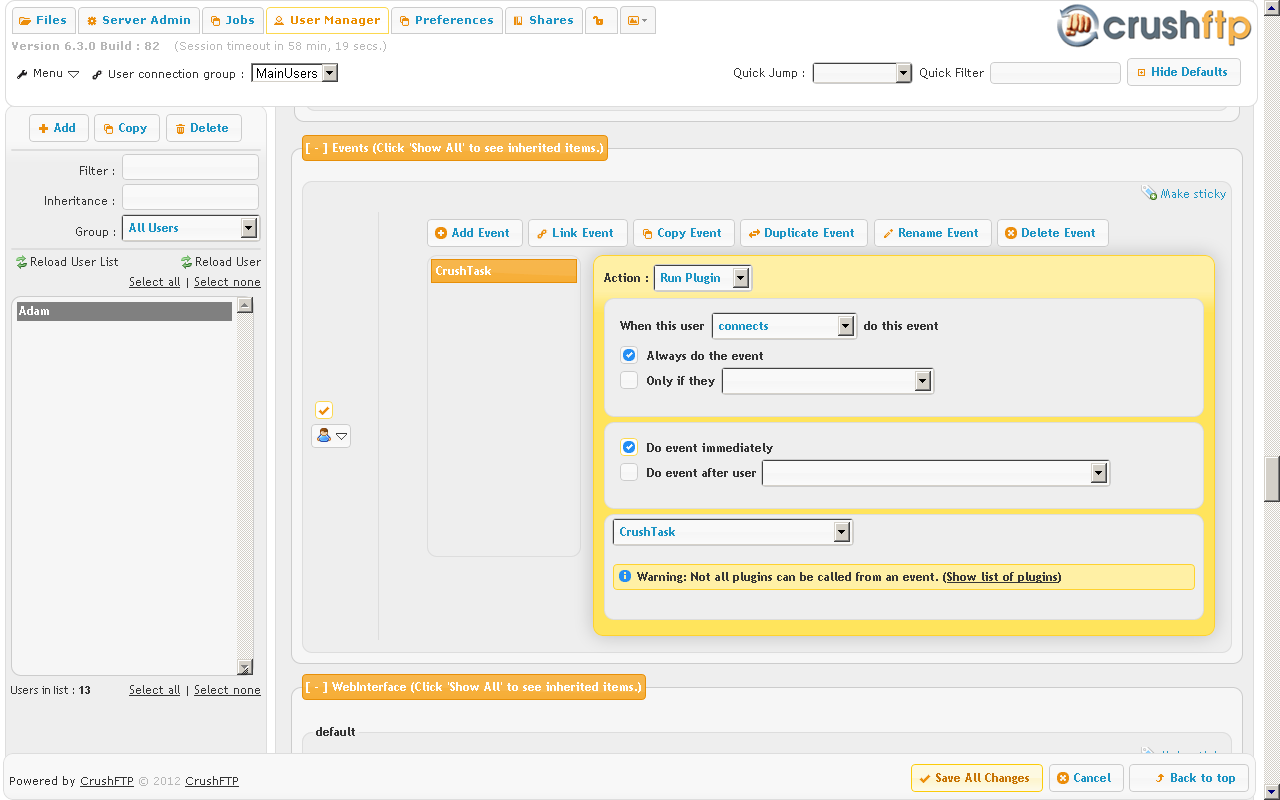The width and height of the screenshot is (1280, 800).
Task: Open the image dropdown button in the top tabs
Action: pos(637,20)
